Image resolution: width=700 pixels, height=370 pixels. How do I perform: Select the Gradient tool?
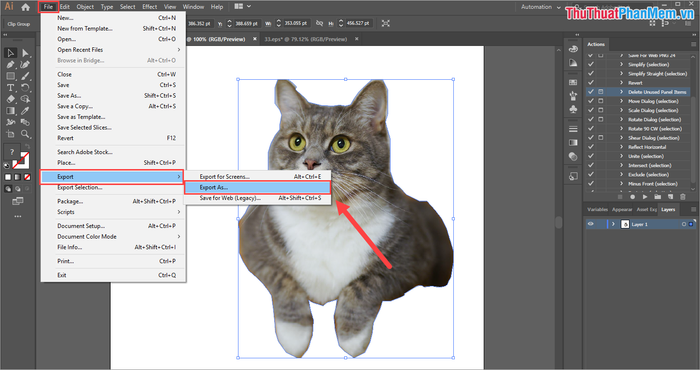(x=10, y=111)
